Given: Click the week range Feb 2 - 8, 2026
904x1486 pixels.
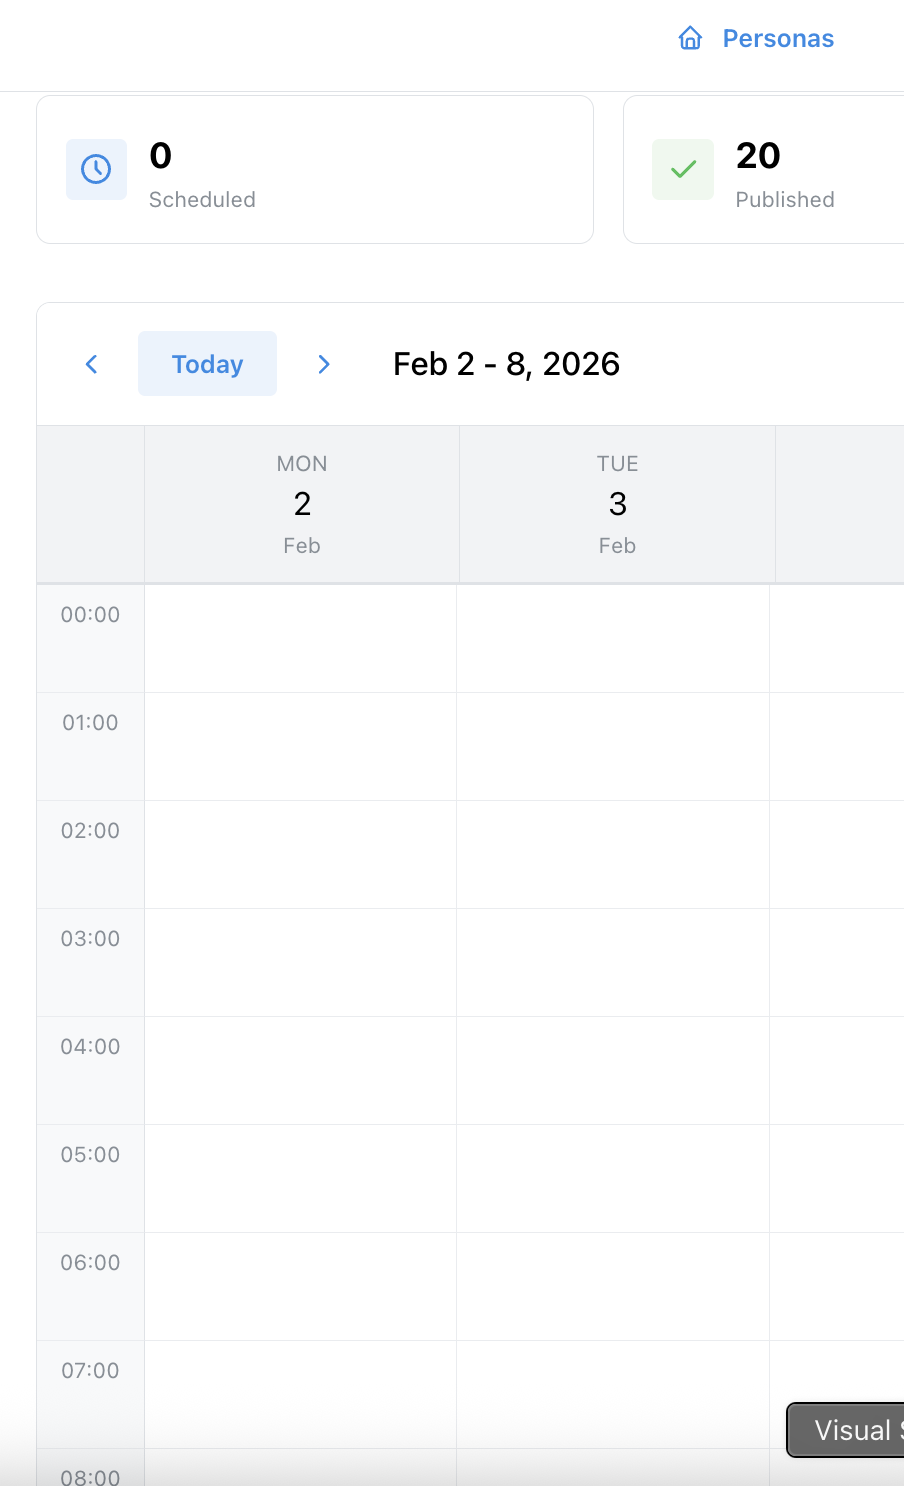Looking at the screenshot, I should [x=506, y=364].
